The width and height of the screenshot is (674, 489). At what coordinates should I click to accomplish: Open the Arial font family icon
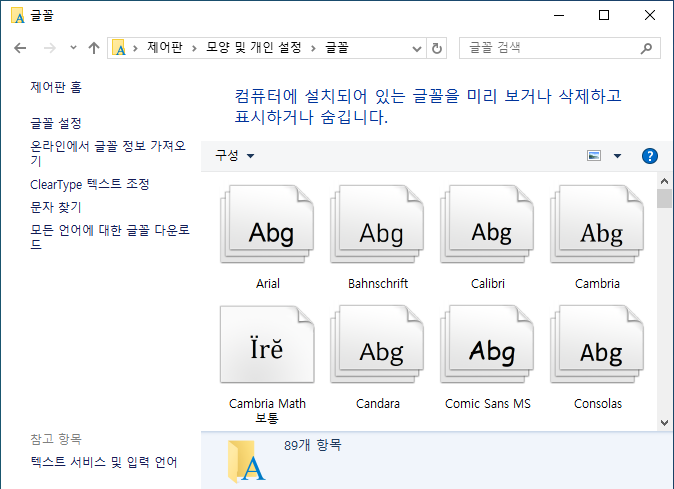[267, 225]
